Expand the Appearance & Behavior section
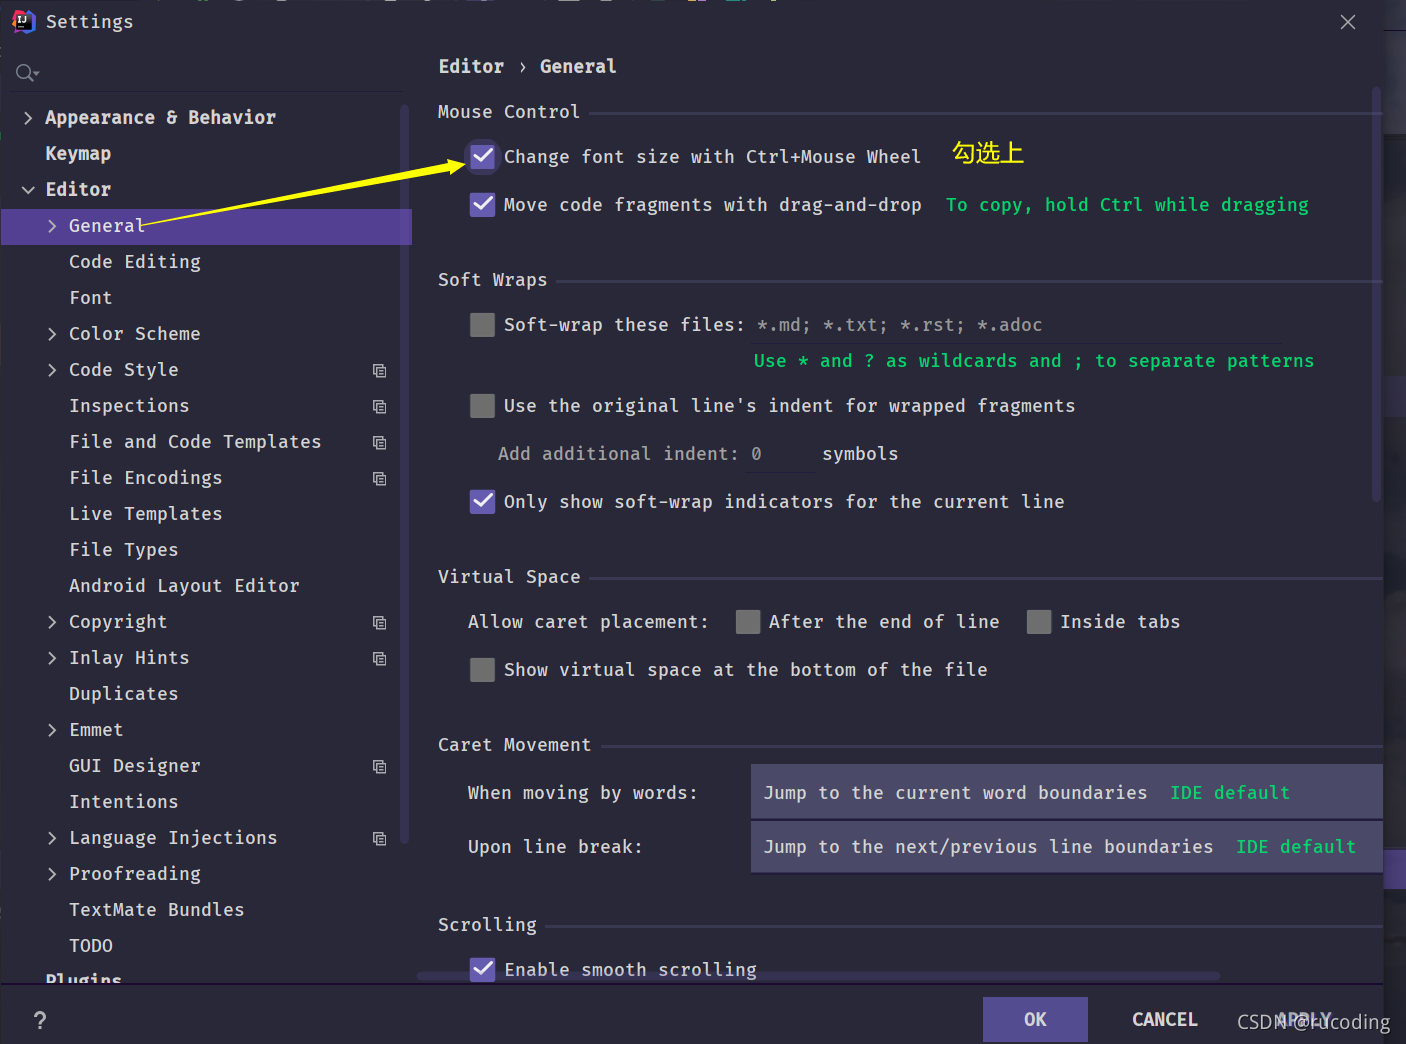The width and height of the screenshot is (1406, 1044). (28, 118)
